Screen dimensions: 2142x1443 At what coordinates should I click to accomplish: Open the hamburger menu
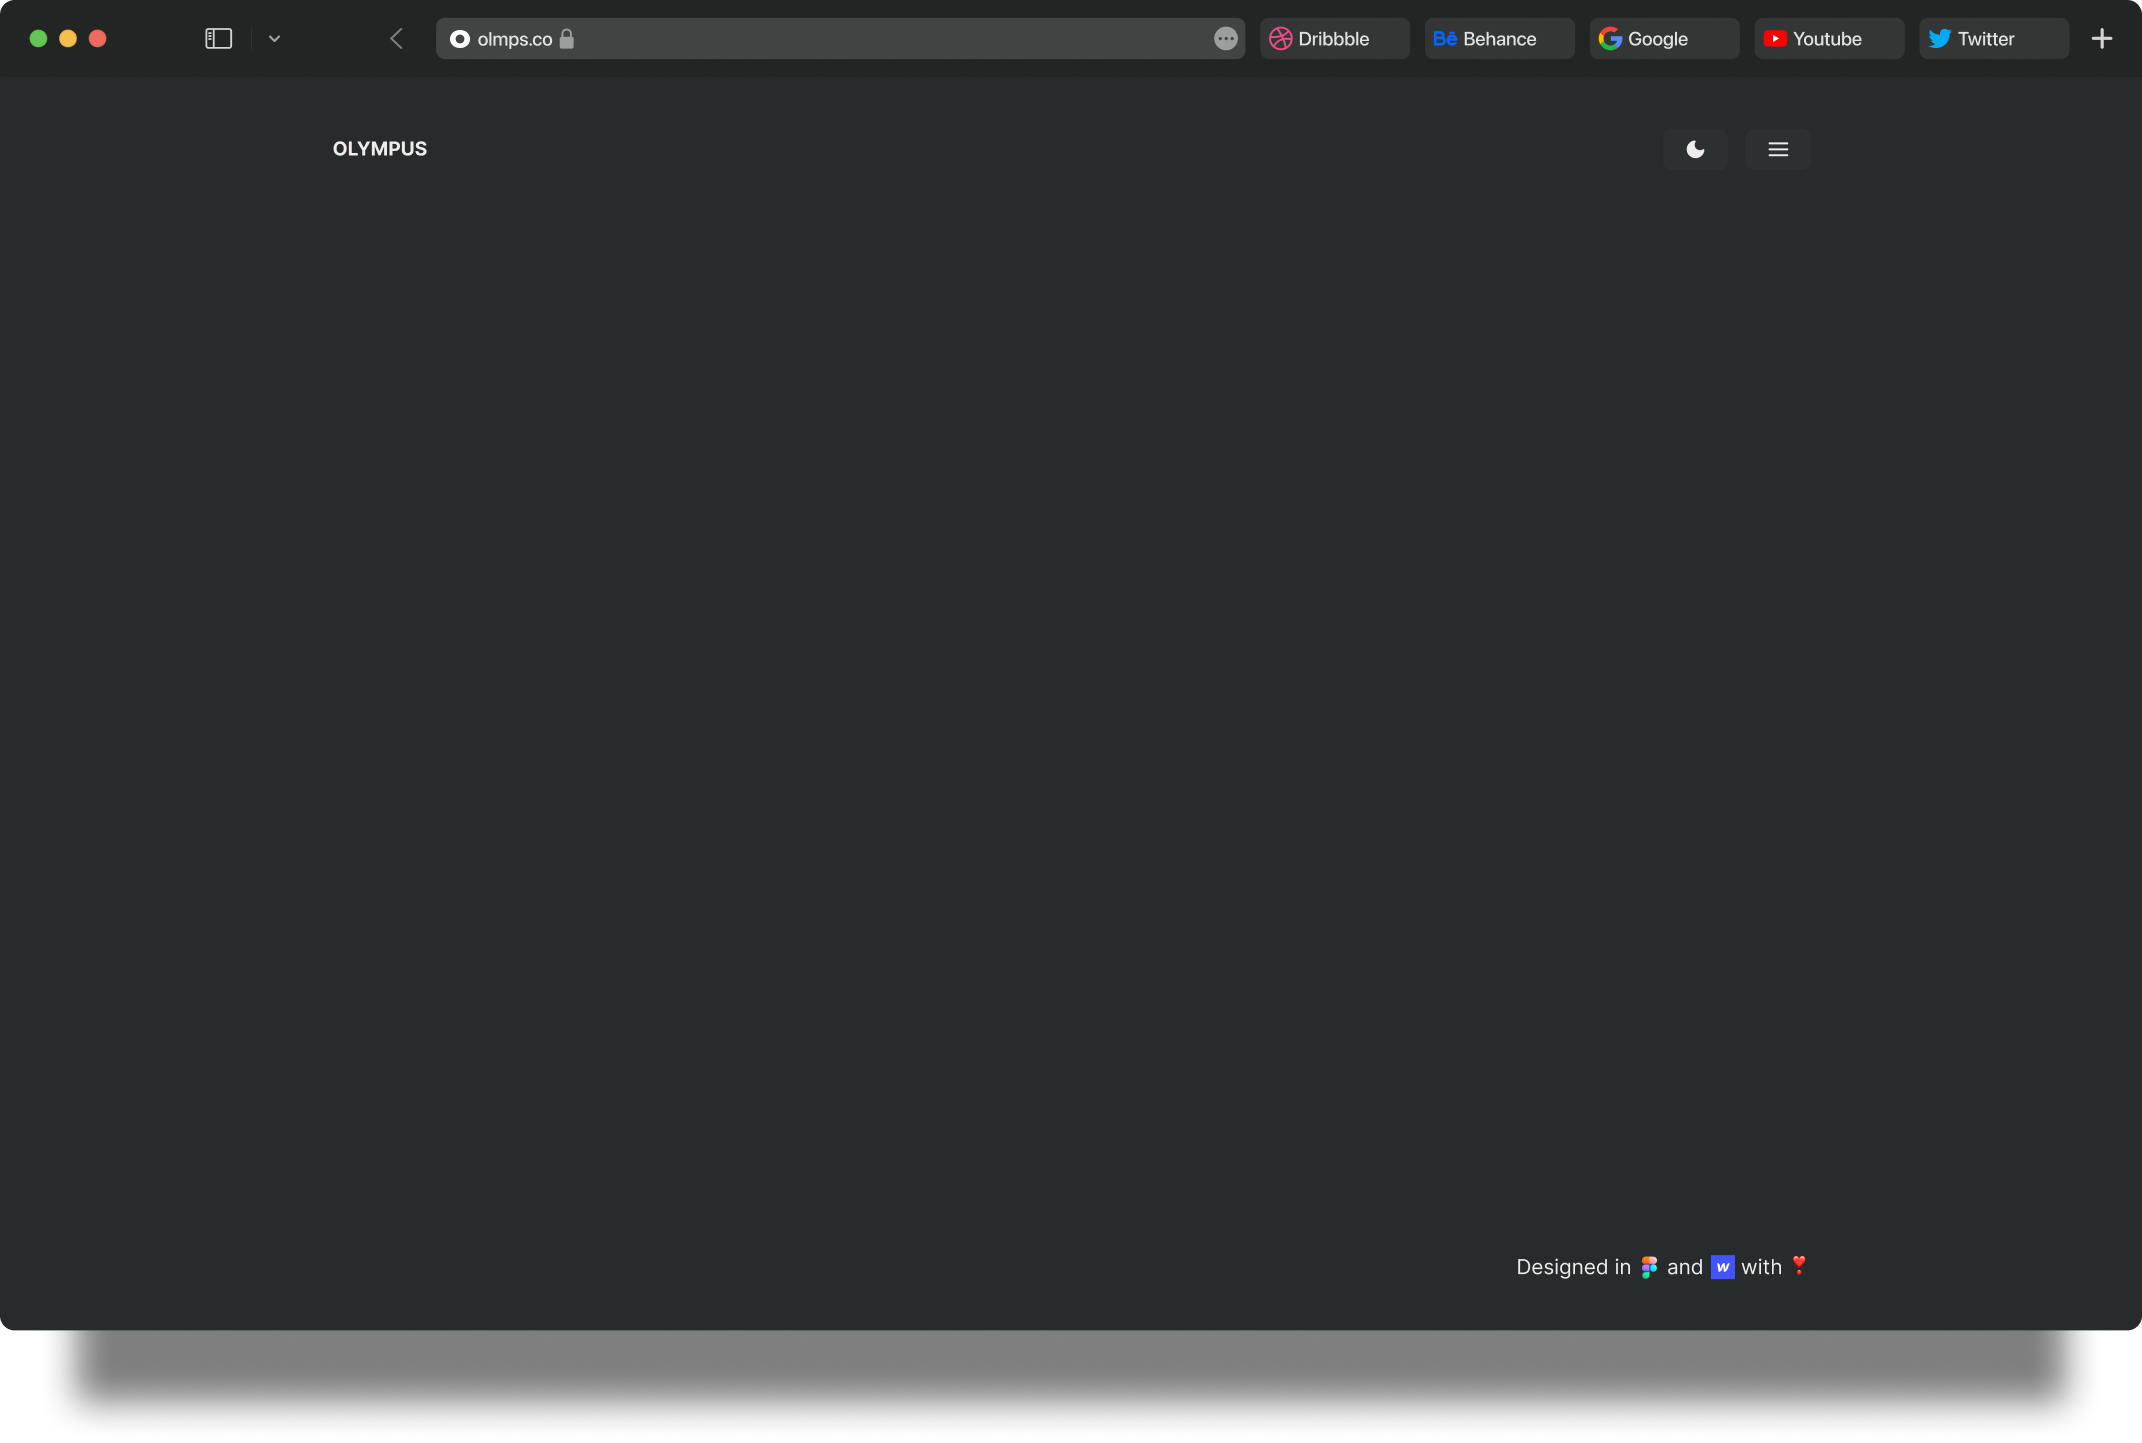click(1777, 149)
